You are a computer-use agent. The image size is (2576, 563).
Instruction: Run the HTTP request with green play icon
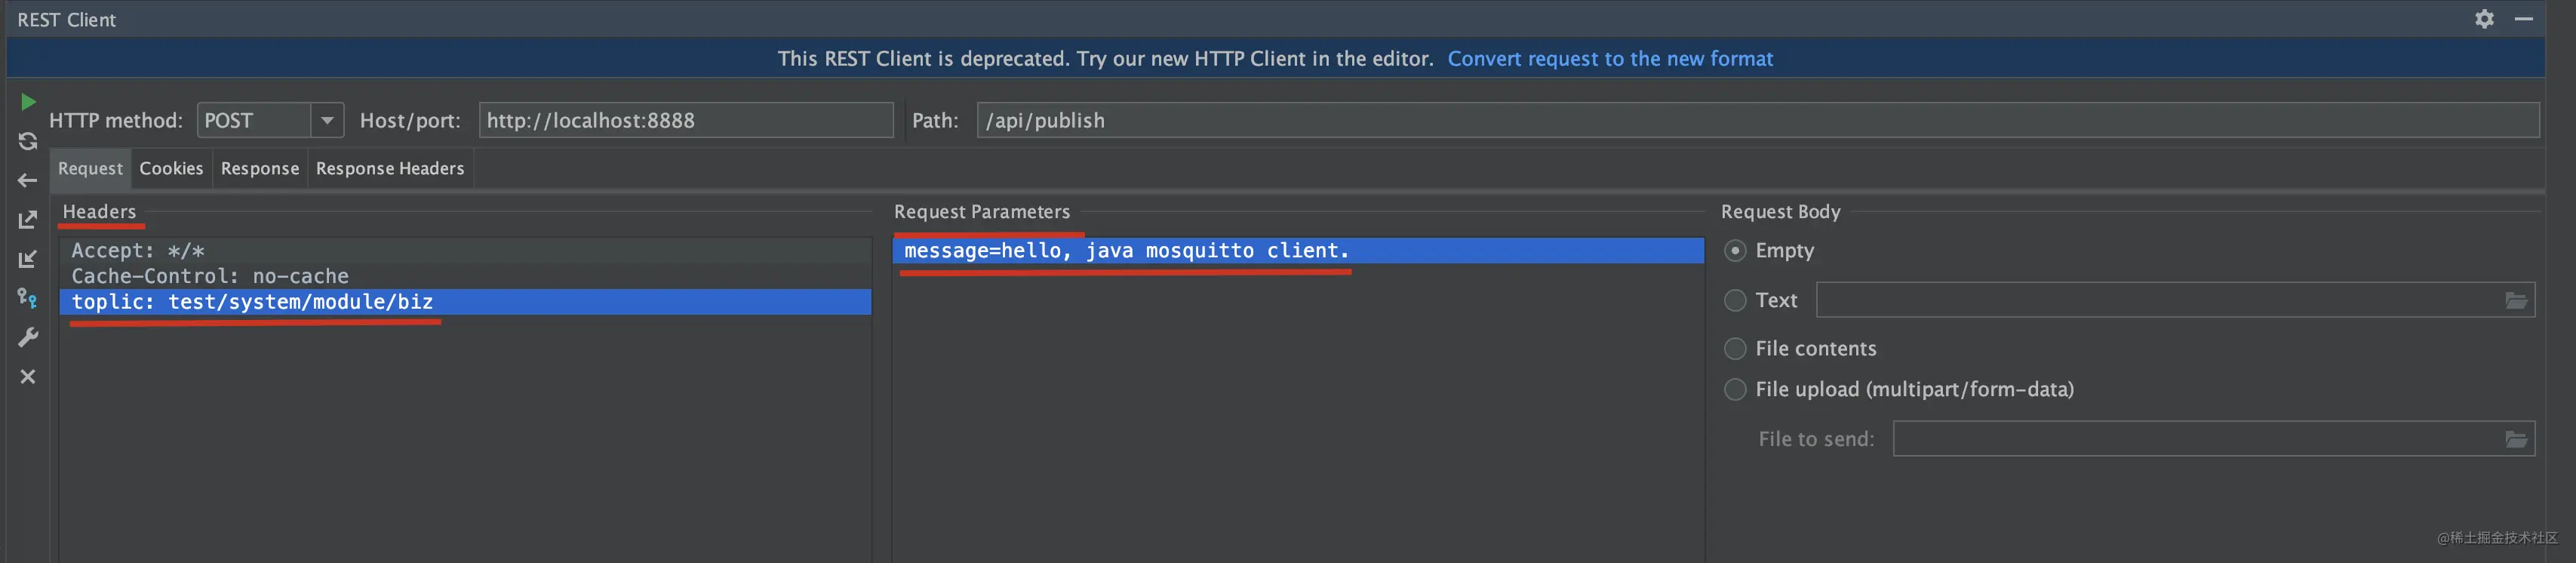coord(28,102)
